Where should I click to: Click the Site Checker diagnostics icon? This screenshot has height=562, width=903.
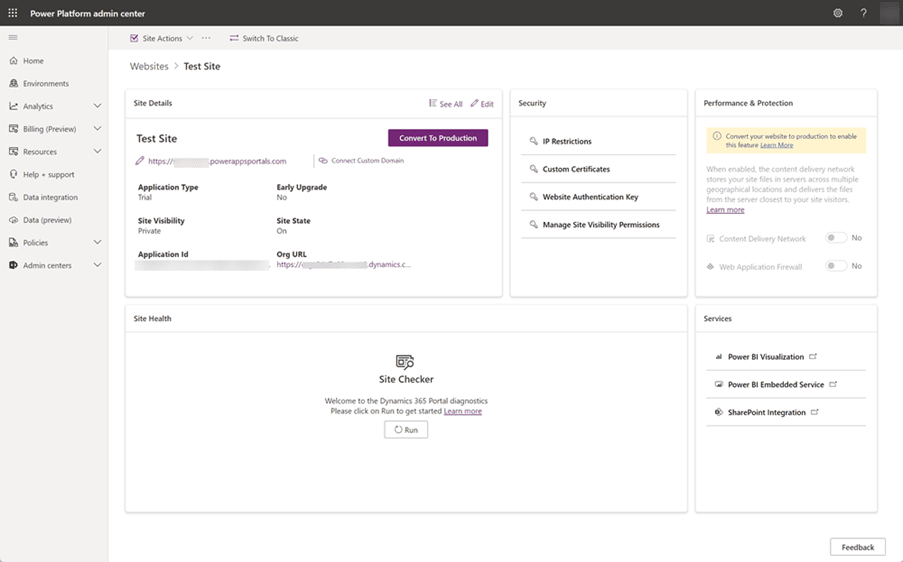point(405,362)
